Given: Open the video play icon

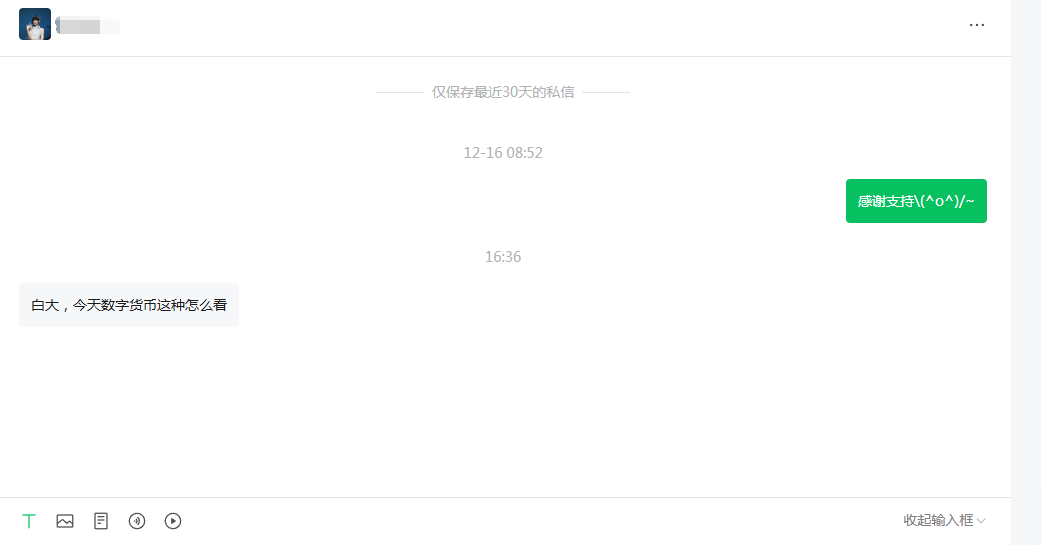Looking at the screenshot, I should 173,521.
